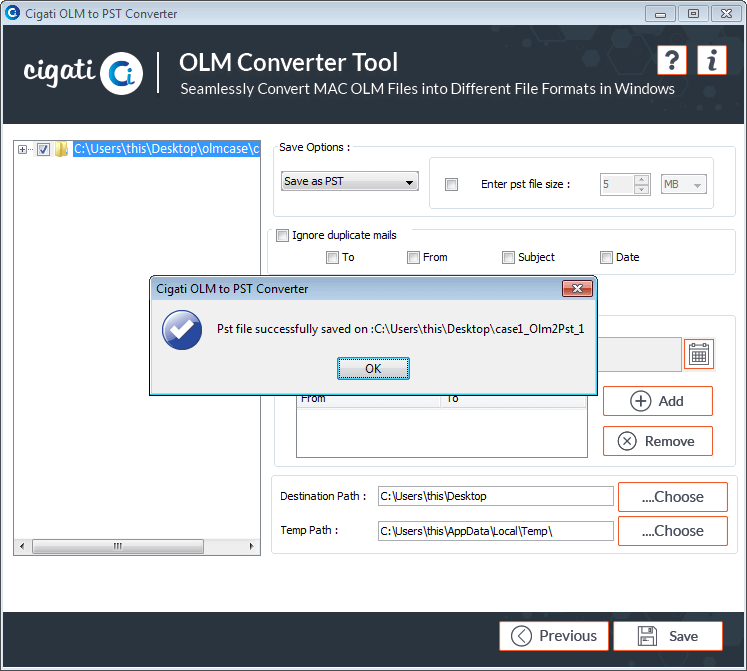Decrease pst file size with down arrow
This screenshot has width=747, height=671.
point(642,189)
